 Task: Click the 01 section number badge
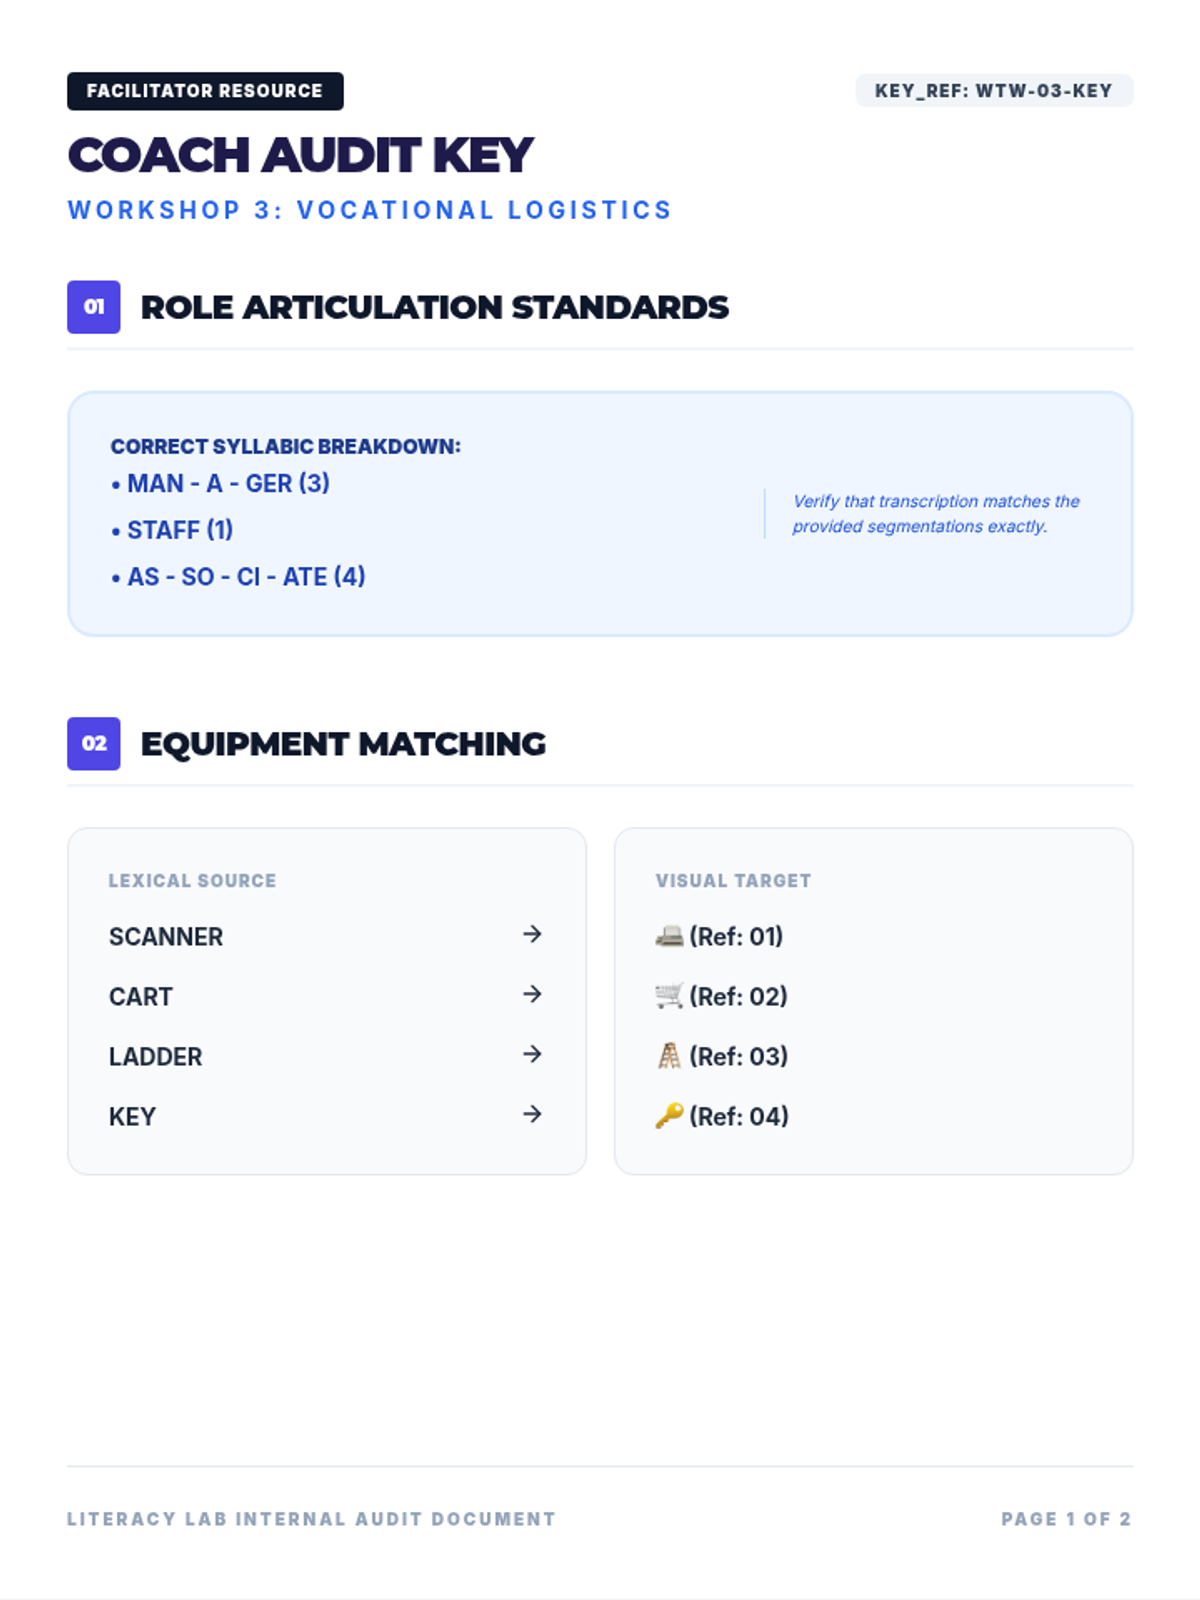tap(94, 307)
